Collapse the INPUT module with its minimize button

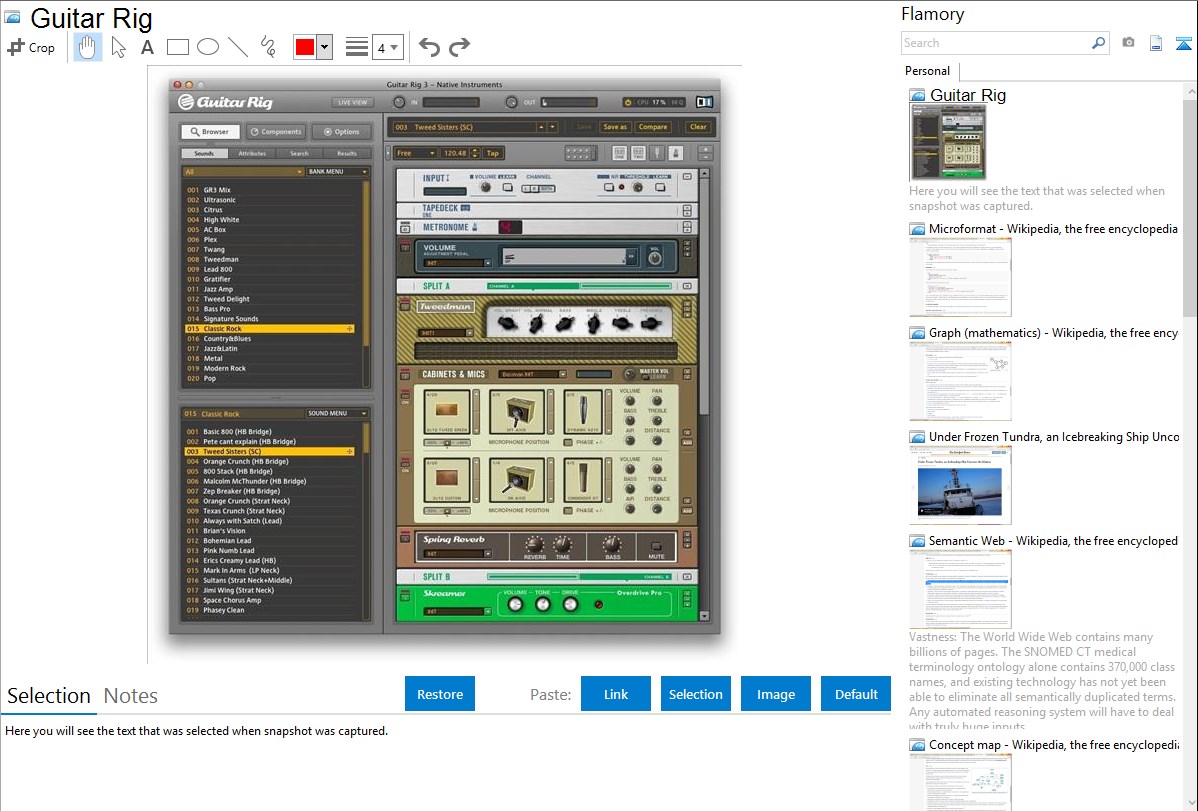(687, 177)
